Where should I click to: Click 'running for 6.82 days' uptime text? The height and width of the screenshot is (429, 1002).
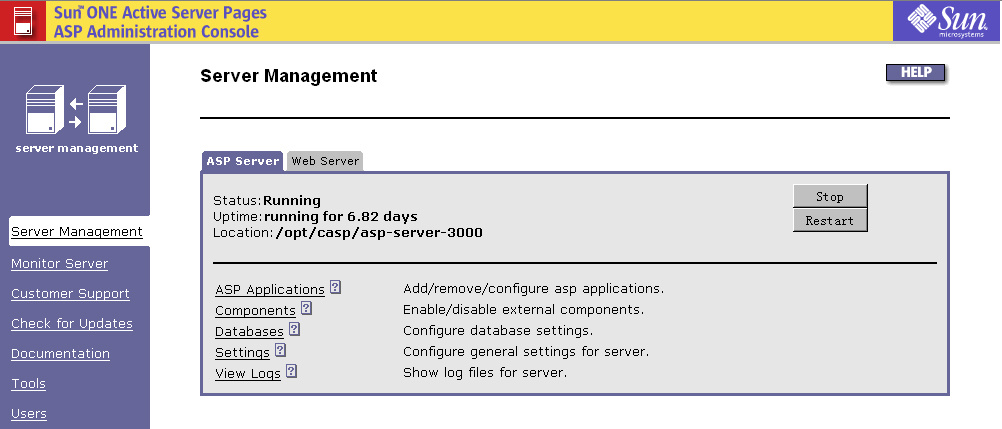[341, 217]
